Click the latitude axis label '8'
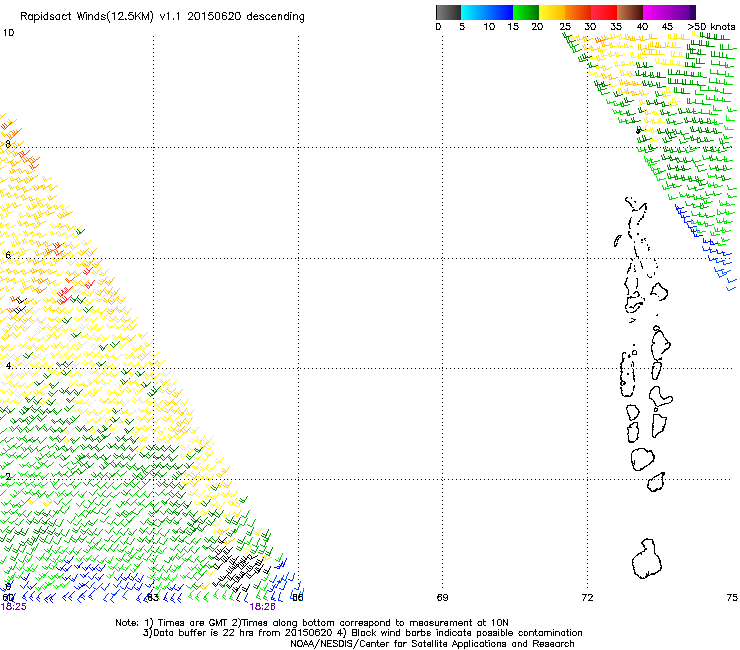Viewport: 740px width, 650px height. pyautogui.click(x=8, y=144)
